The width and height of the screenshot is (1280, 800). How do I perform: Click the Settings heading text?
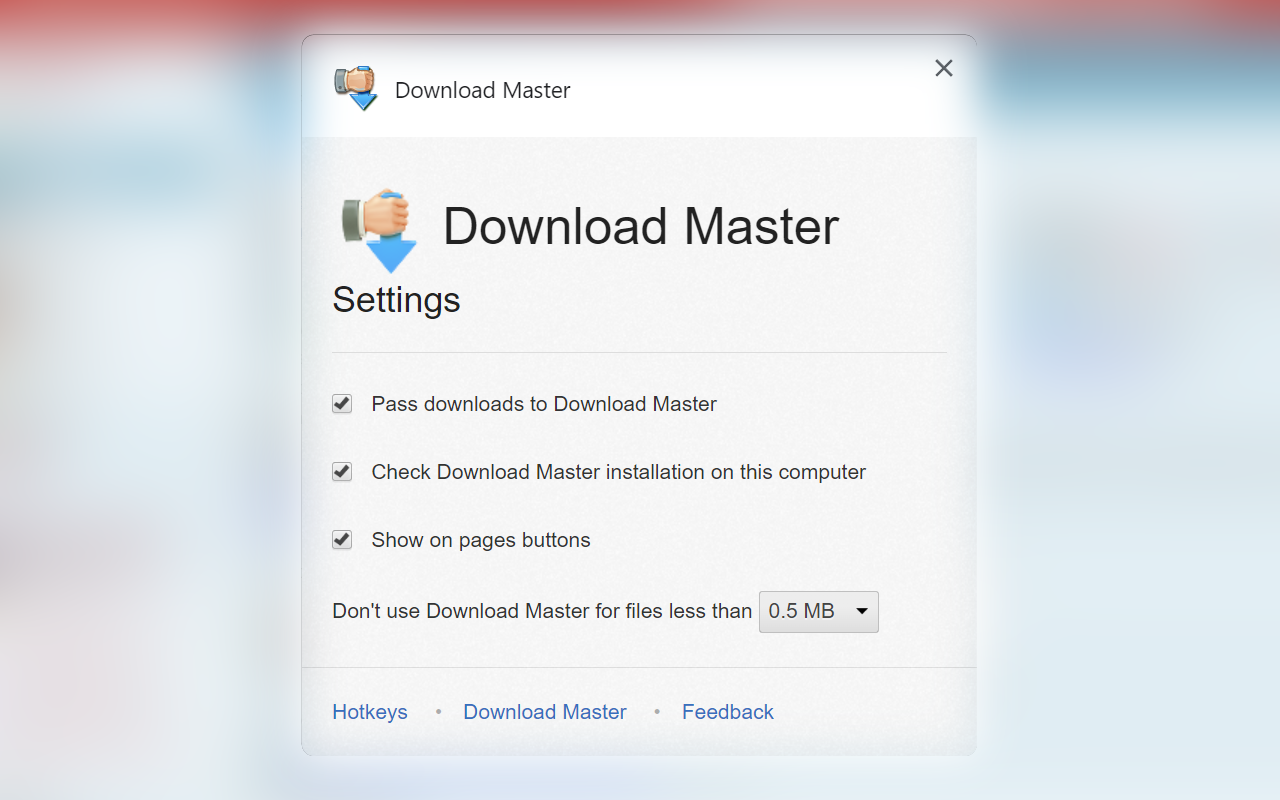396,300
